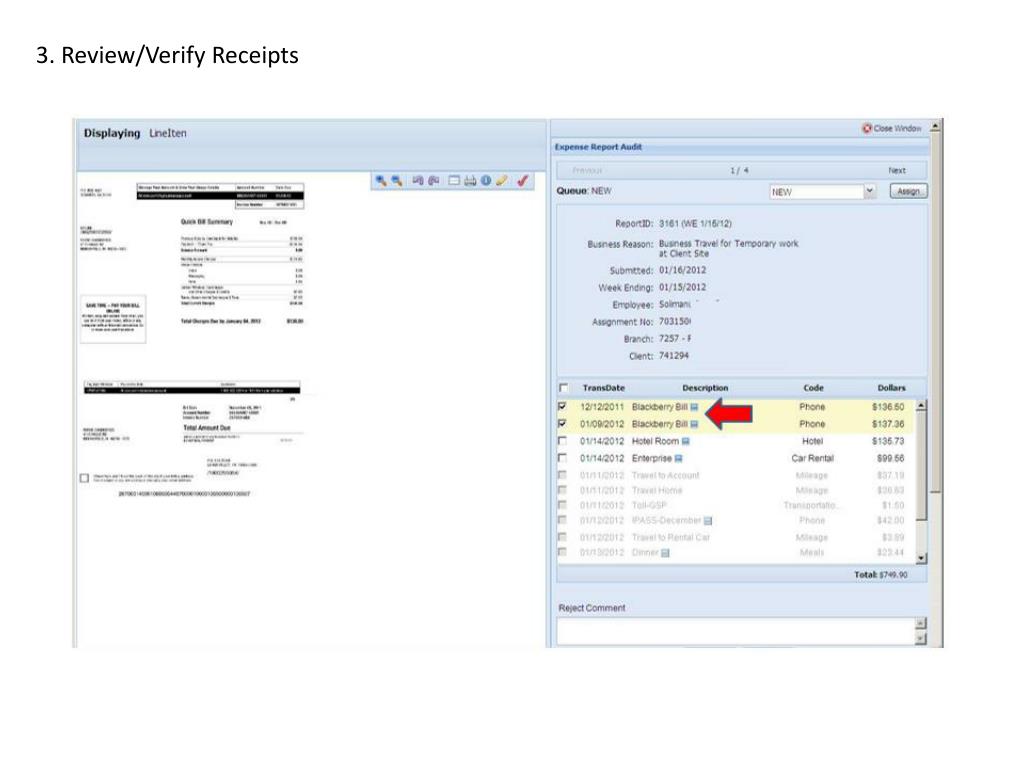The width and height of the screenshot is (1024, 768).
Task: Open the Hotel Room receipt icon
Action: click(x=686, y=441)
